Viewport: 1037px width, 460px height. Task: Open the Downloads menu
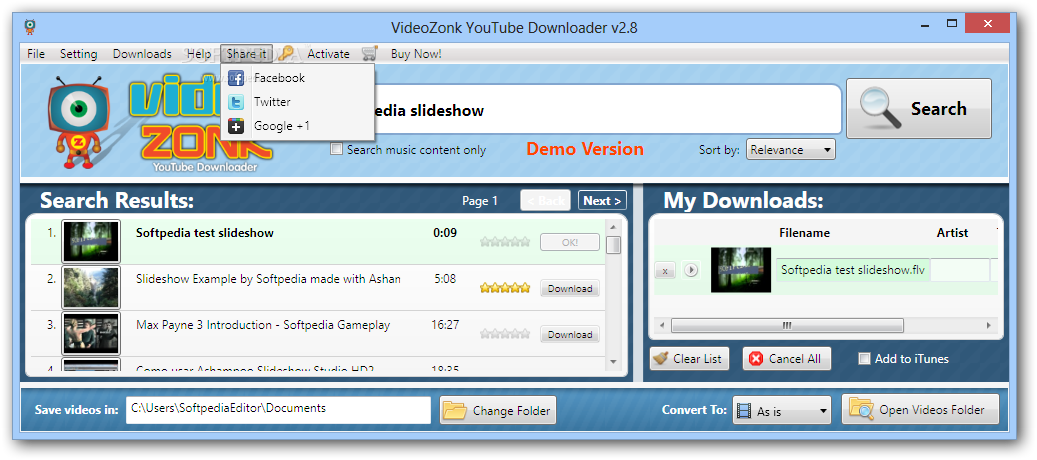coord(142,54)
